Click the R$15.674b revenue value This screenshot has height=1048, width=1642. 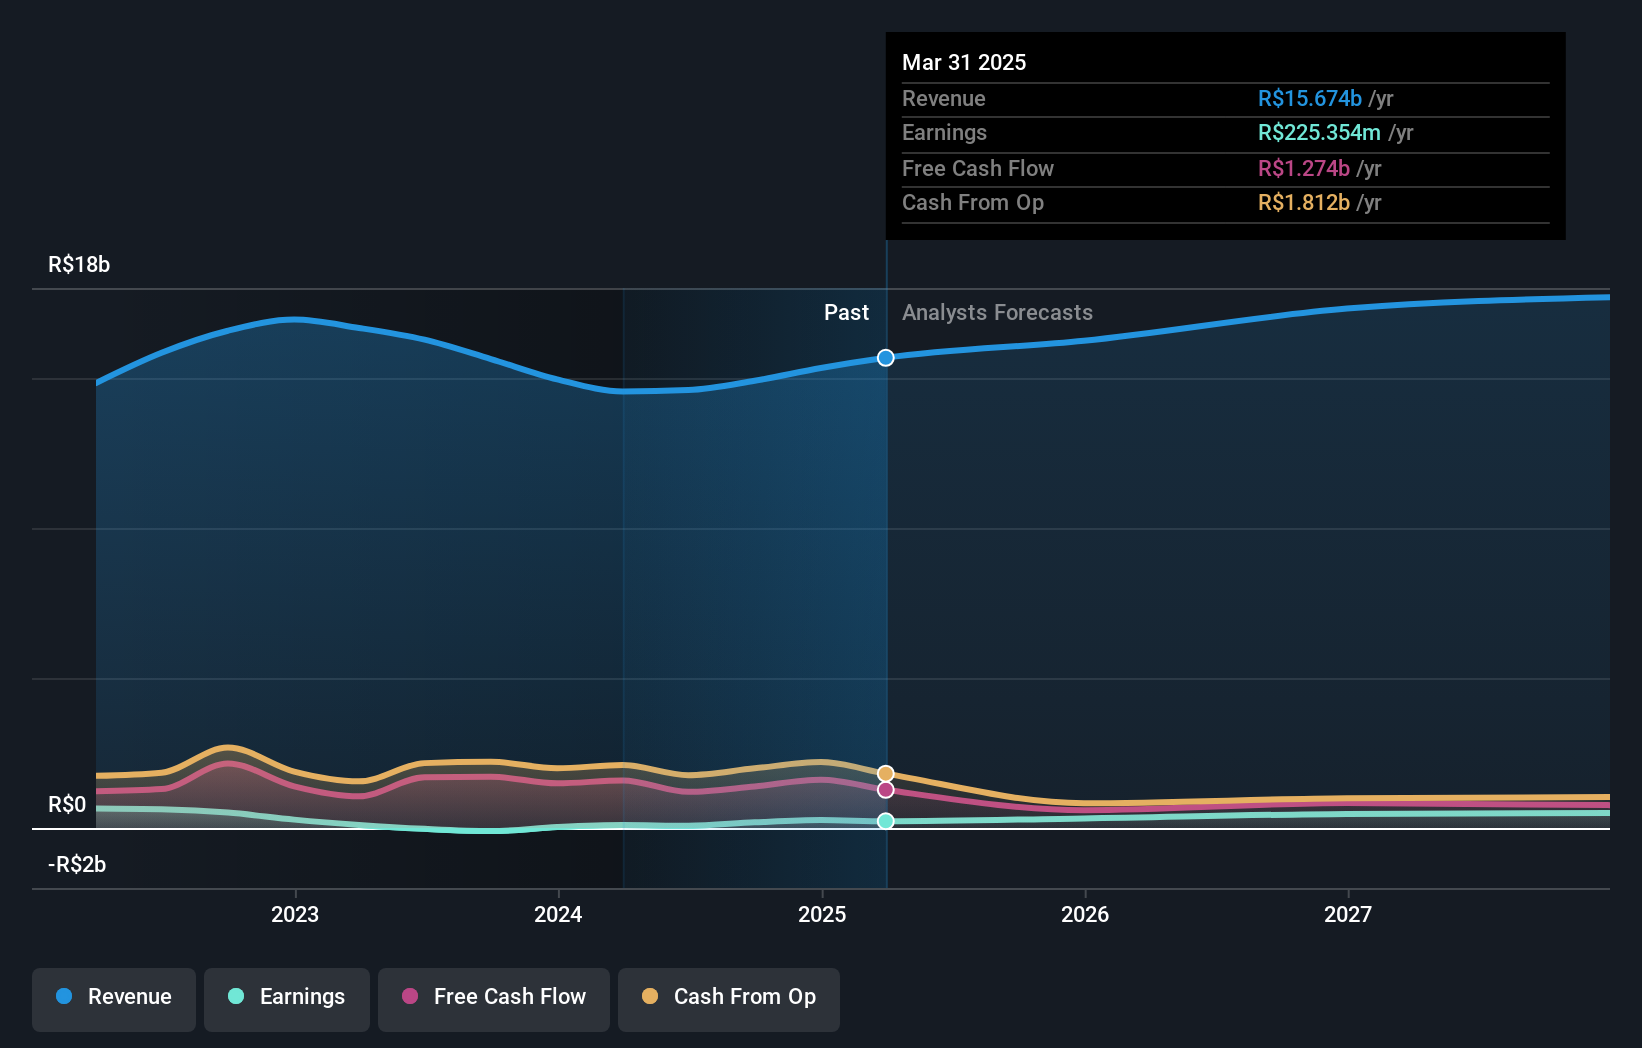click(1309, 99)
